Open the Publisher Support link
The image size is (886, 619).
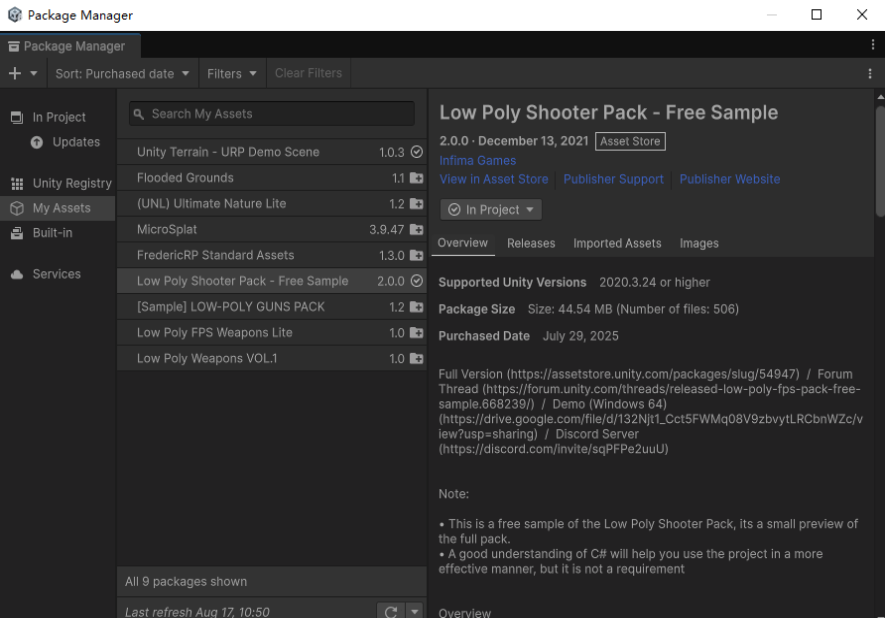(613, 179)
